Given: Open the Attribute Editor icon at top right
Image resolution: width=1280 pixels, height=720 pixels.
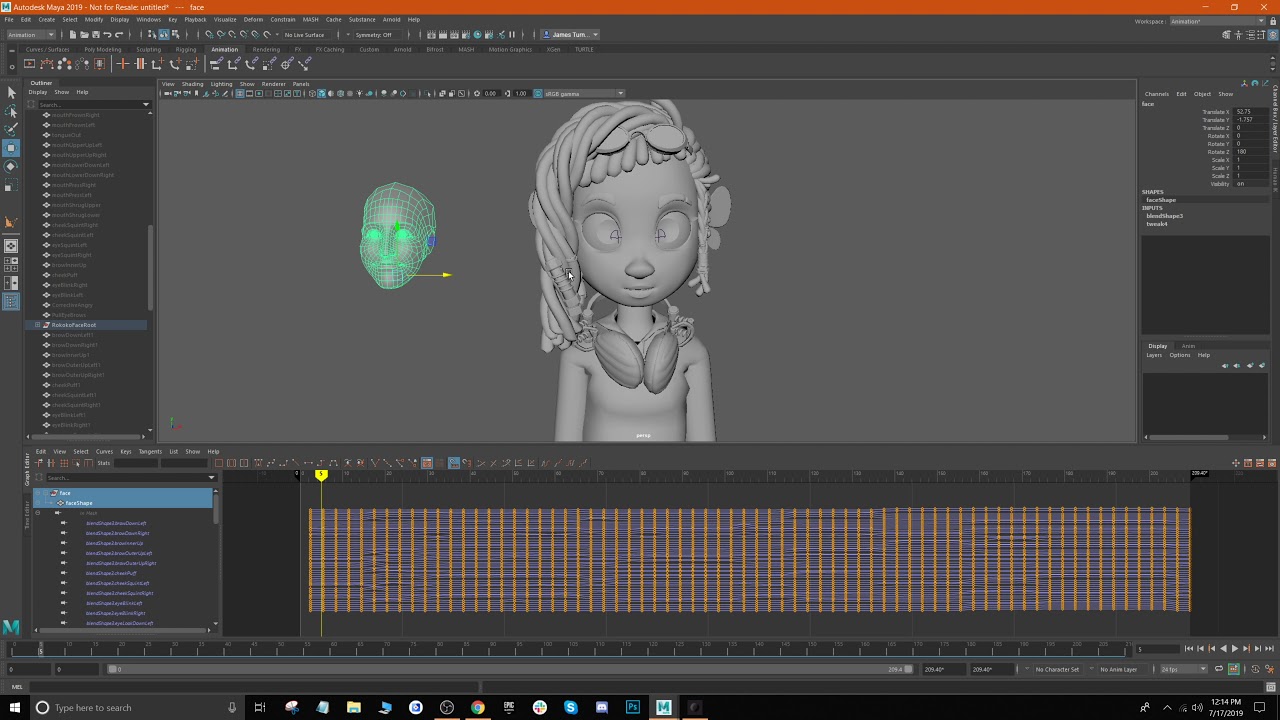Looking at the screenshot, I should tap(1250, 35).
